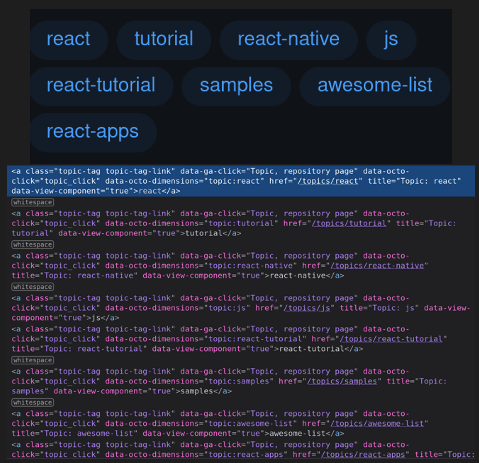
Task: Click the /topics/react-apps href link in inspector
Action: click(363, 455)
